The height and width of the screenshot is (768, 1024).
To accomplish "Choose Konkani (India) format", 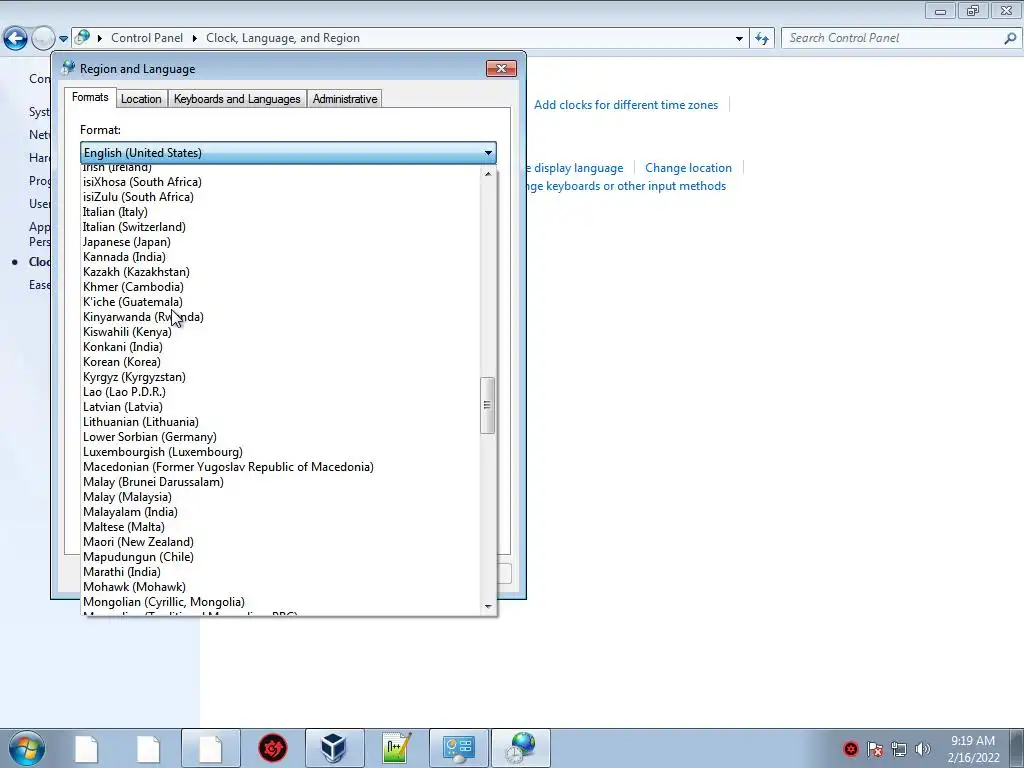I will coord(281,347).
